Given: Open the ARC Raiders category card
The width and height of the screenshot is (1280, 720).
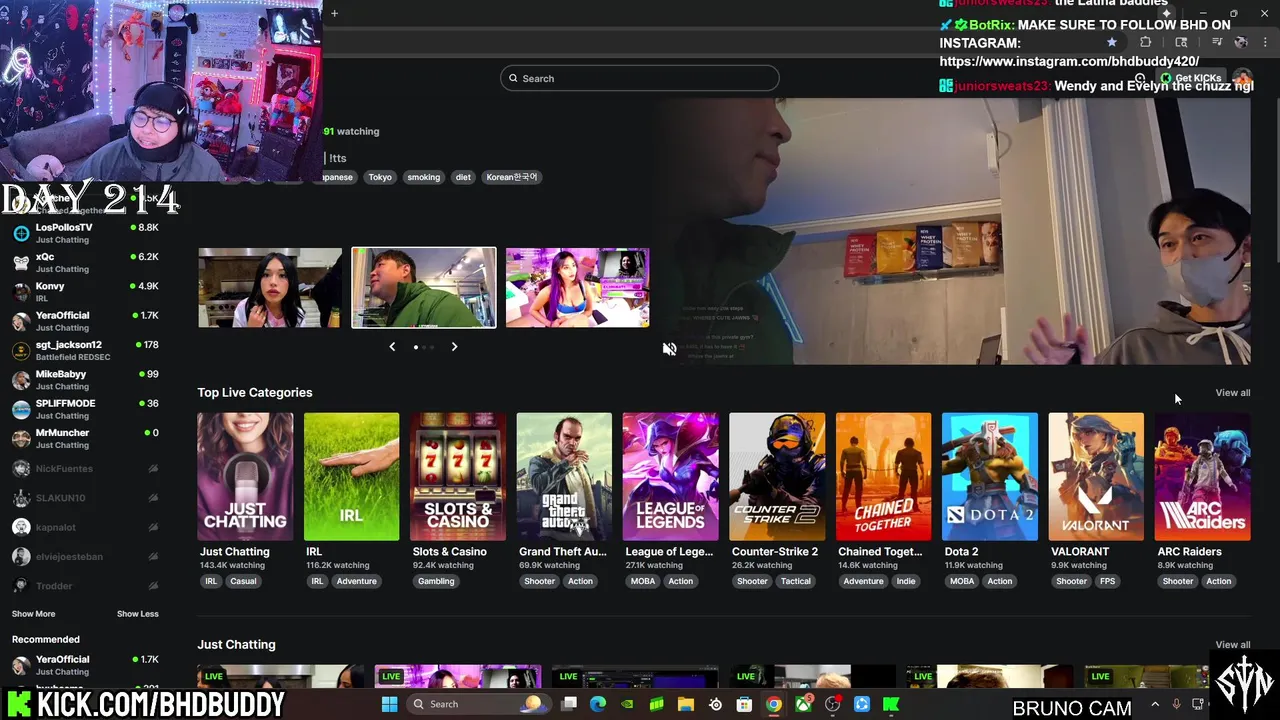Looking at the screenshot, I should (1202, 476).
